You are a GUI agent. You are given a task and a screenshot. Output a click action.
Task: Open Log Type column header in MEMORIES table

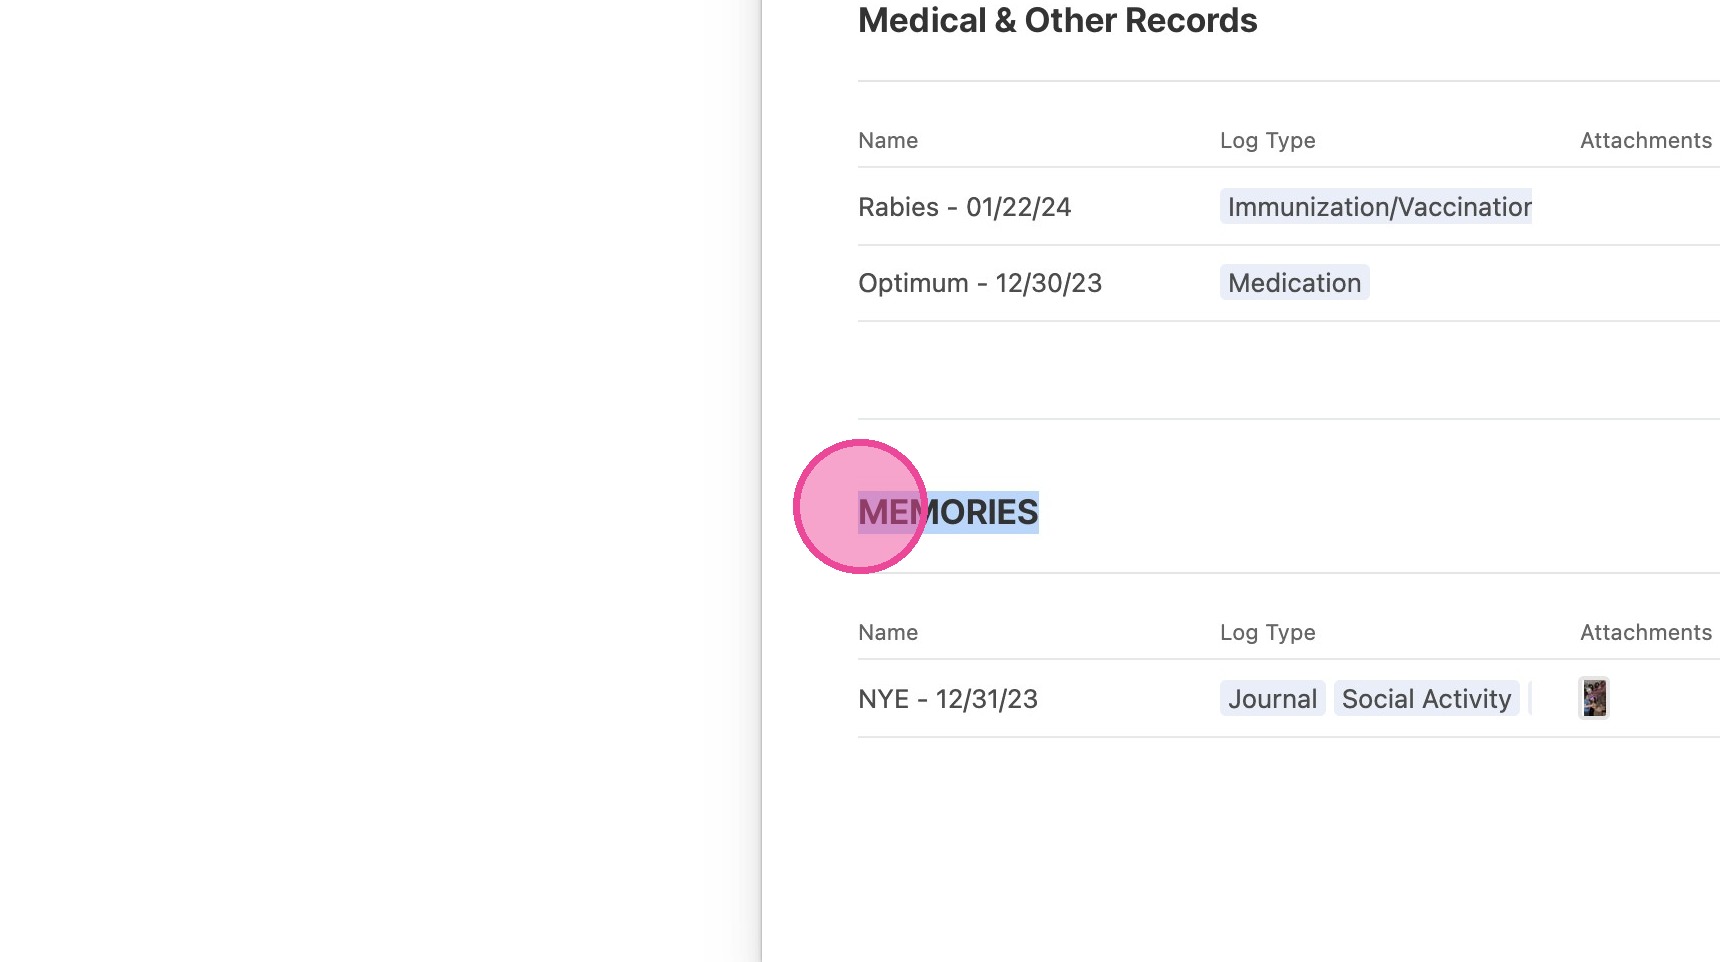pos(1267,633)
